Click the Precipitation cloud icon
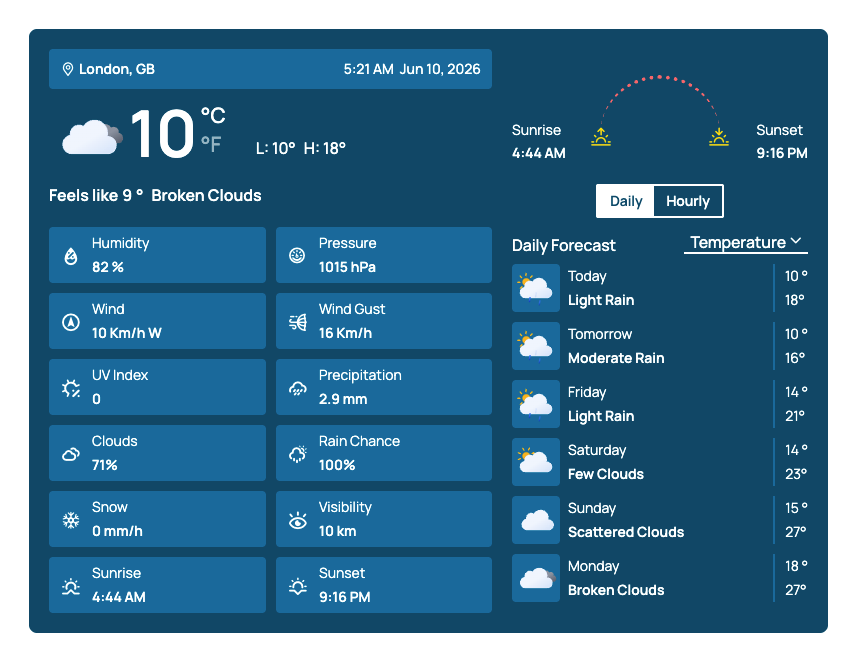Image resolution: width=860 pixels, height=660 pixels. tap(298, 388)
